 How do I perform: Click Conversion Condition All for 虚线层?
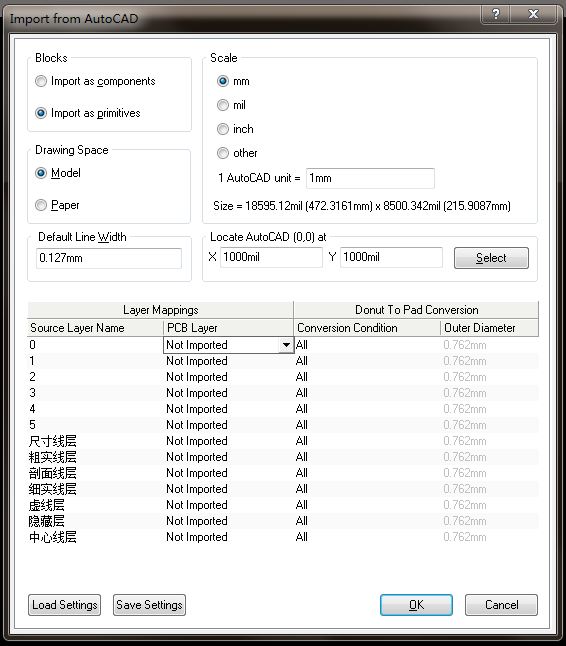367,505
